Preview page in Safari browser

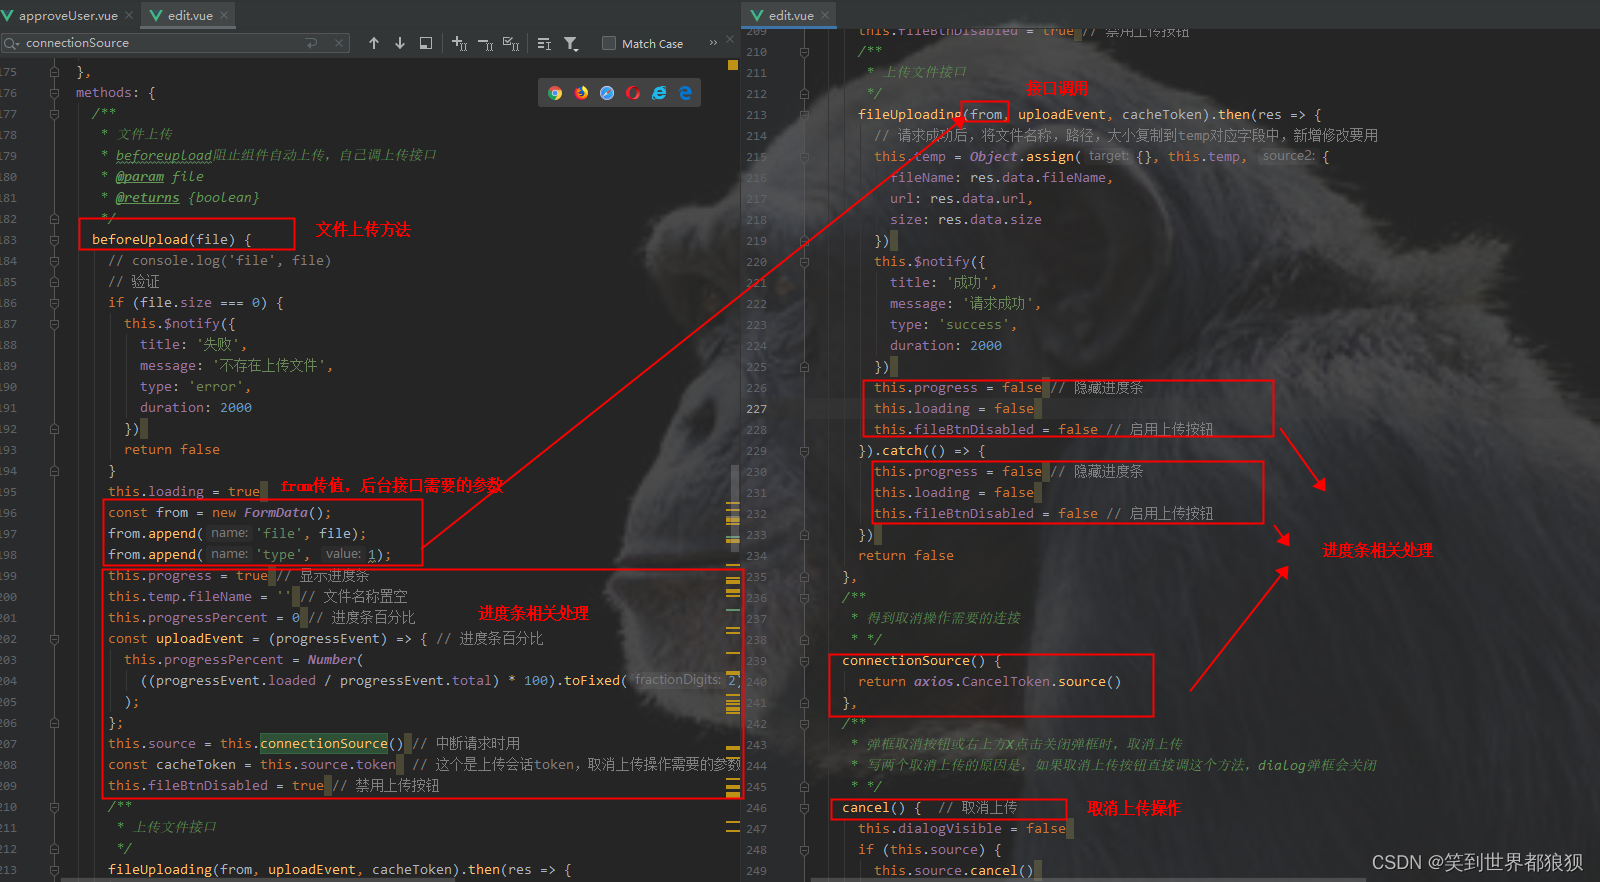tap(607, 93)
